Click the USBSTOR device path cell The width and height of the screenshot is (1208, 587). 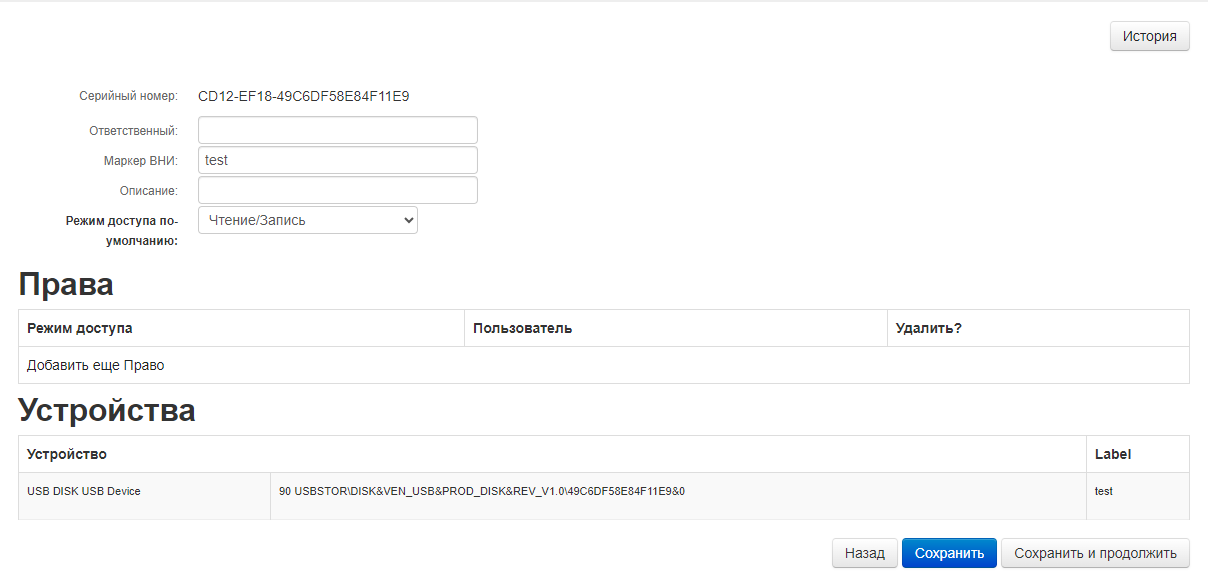482,491
